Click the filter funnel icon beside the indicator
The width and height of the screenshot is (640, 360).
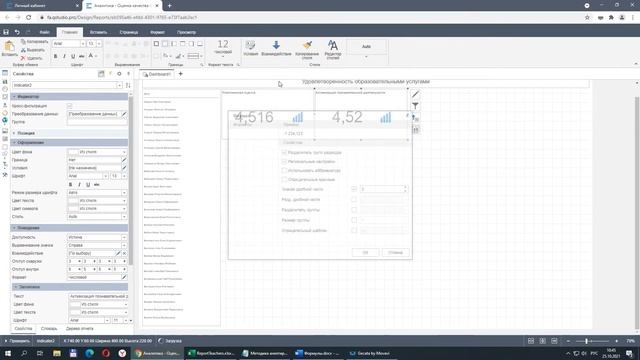415,106
